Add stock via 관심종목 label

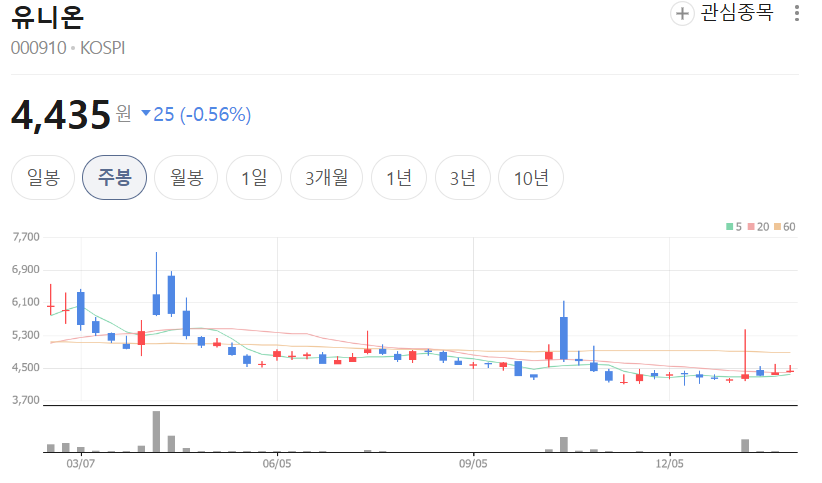pos(737,13)
